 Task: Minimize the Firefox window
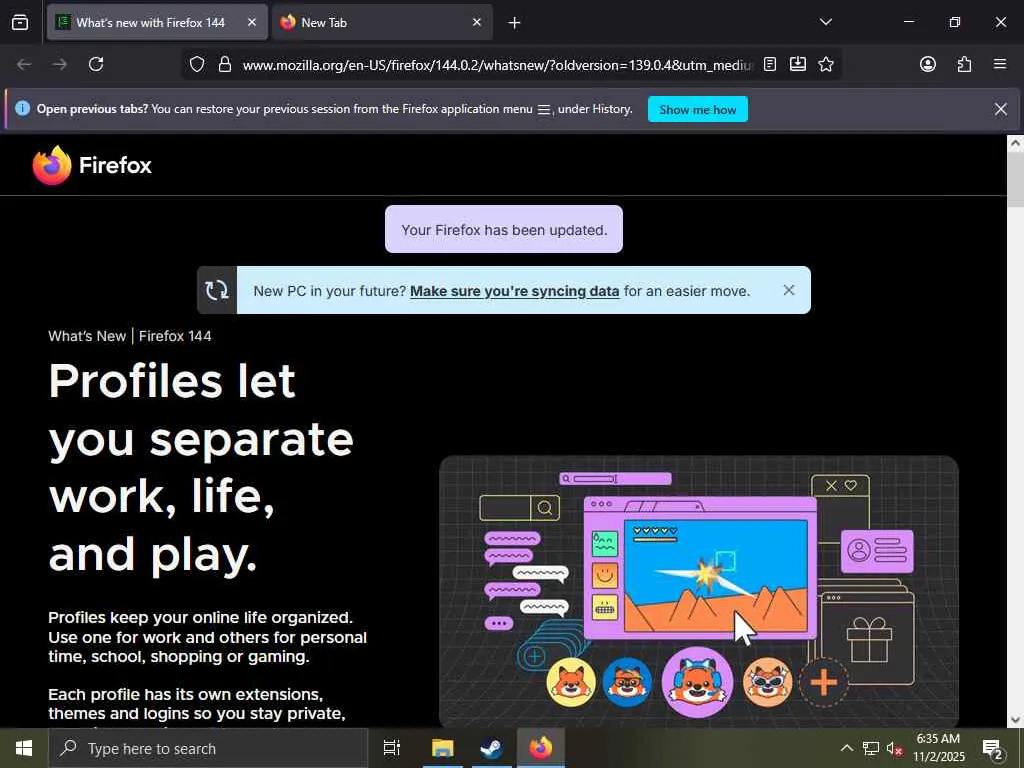[x=908, y=22]
